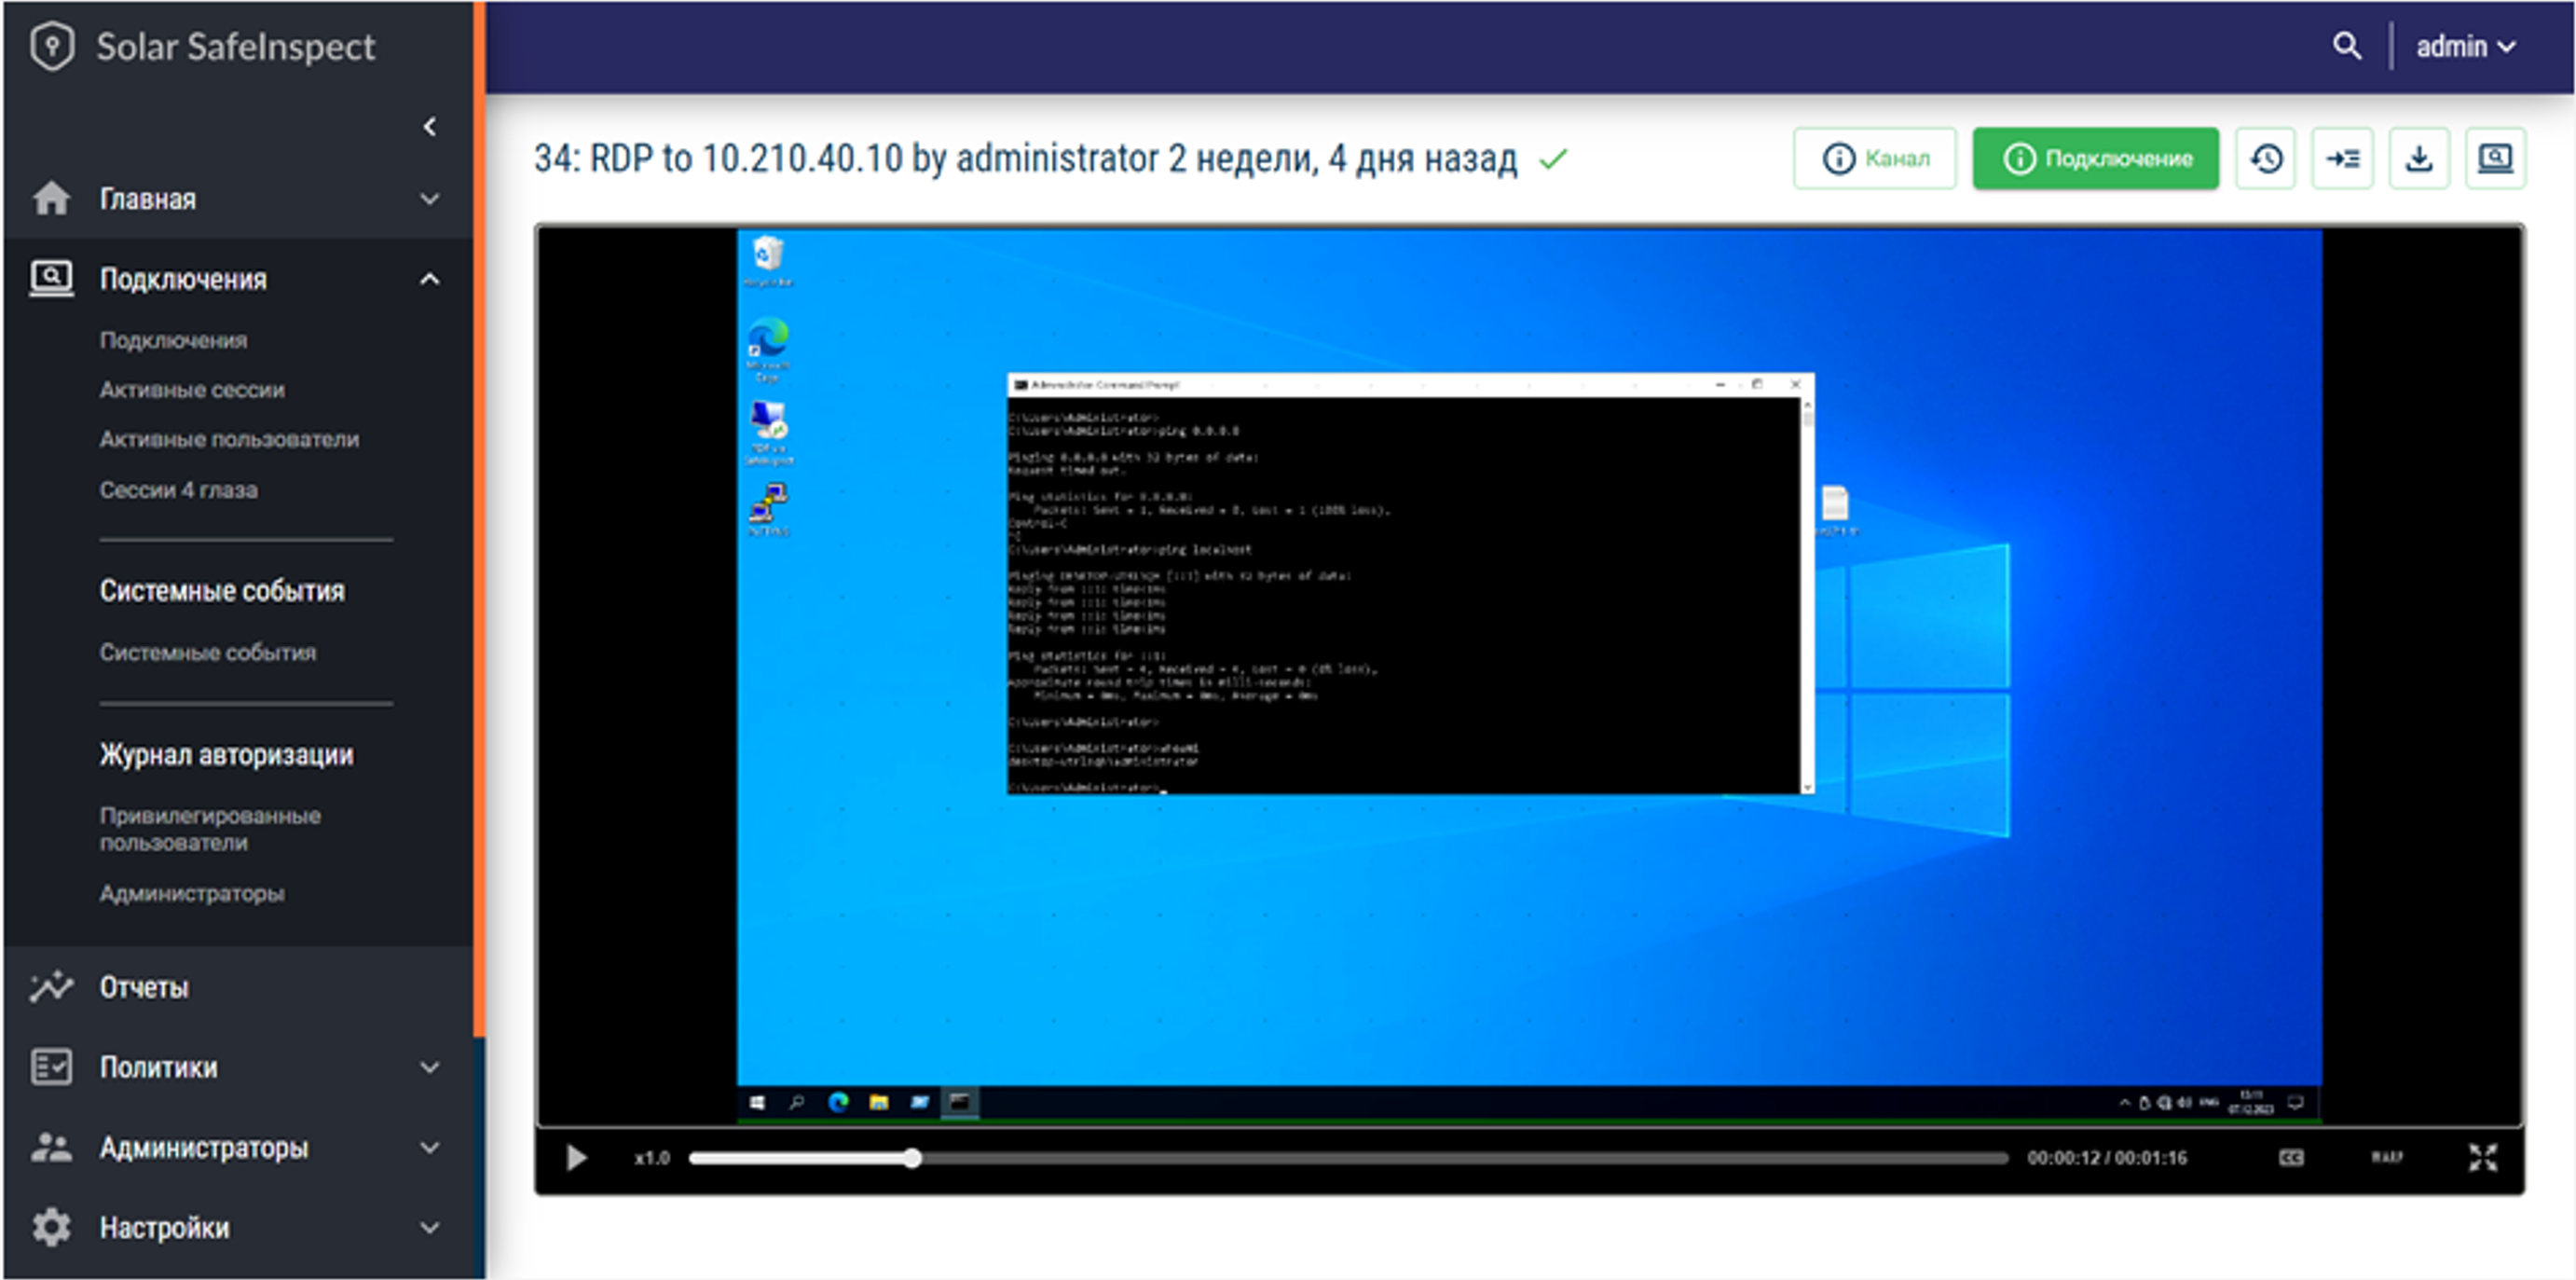
Task: Toggle the MAP option in the player
Action: pyautogui.click(x=2386, y=1157)
